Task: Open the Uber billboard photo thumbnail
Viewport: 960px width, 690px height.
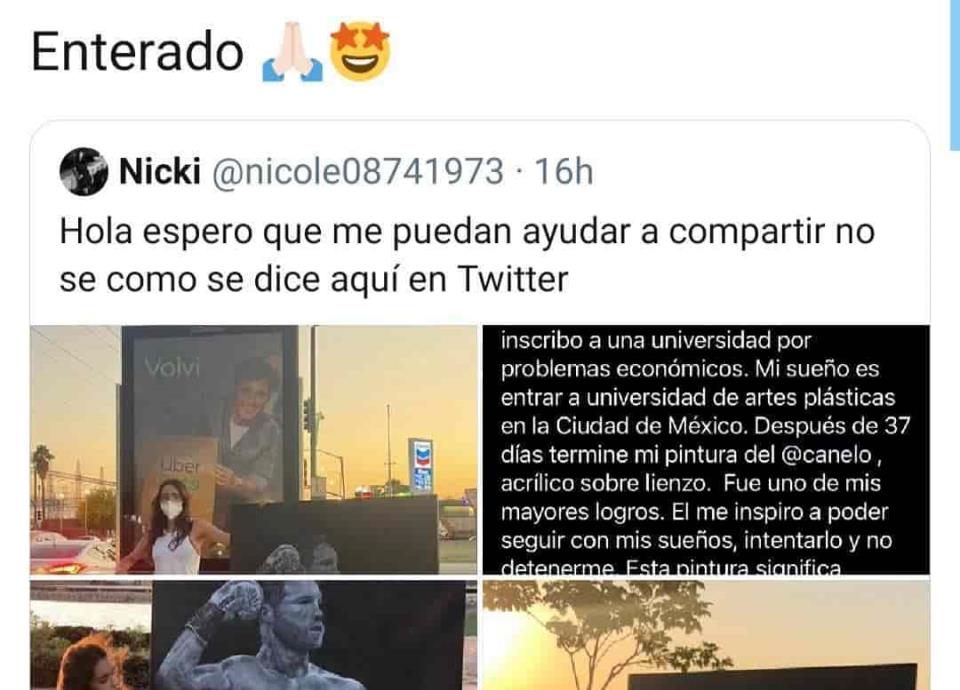Action: point(253,449)
